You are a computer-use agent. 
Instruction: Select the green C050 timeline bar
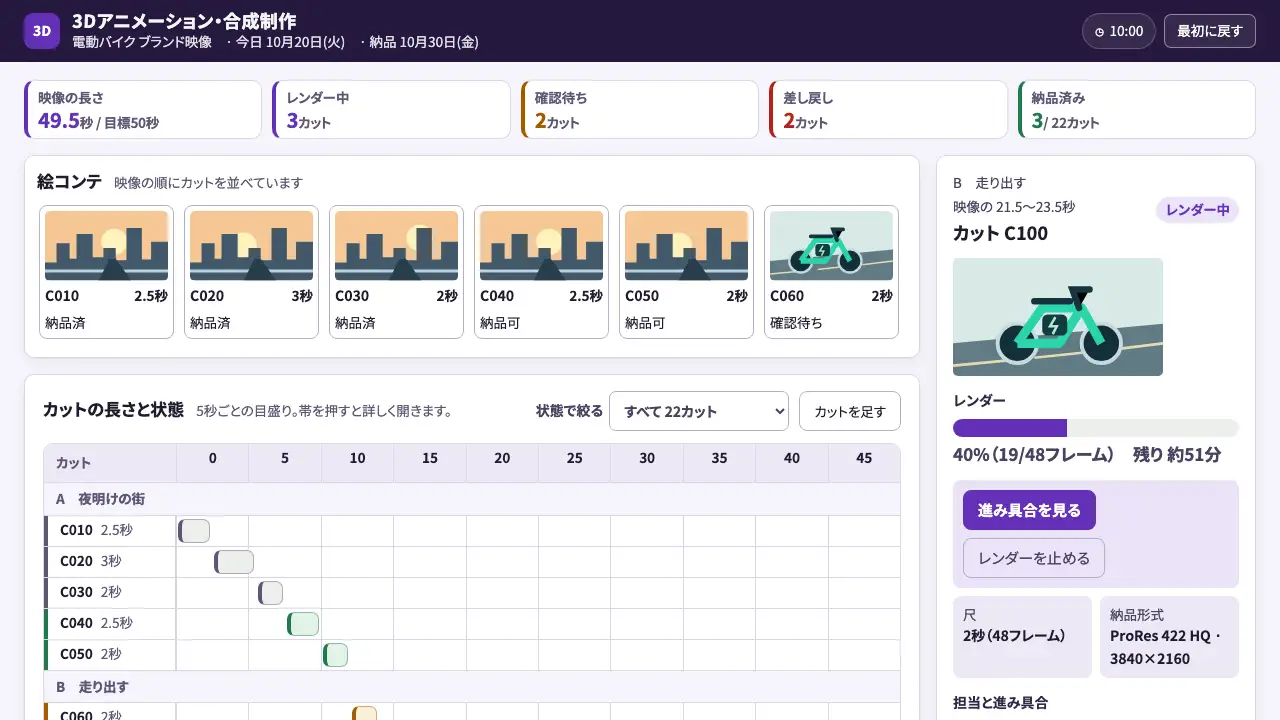pyautogui.click(x=335, y=655)
